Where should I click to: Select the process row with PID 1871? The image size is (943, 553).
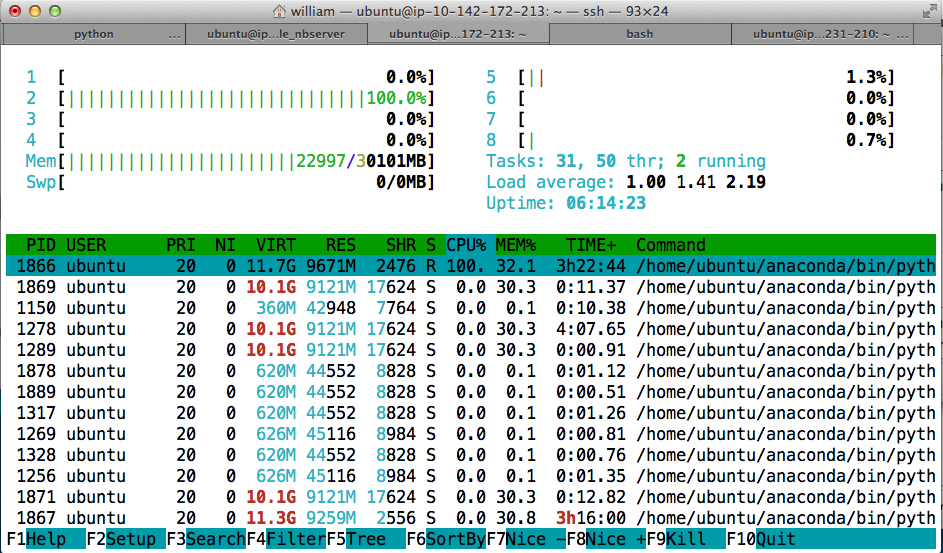click(471, 497)
